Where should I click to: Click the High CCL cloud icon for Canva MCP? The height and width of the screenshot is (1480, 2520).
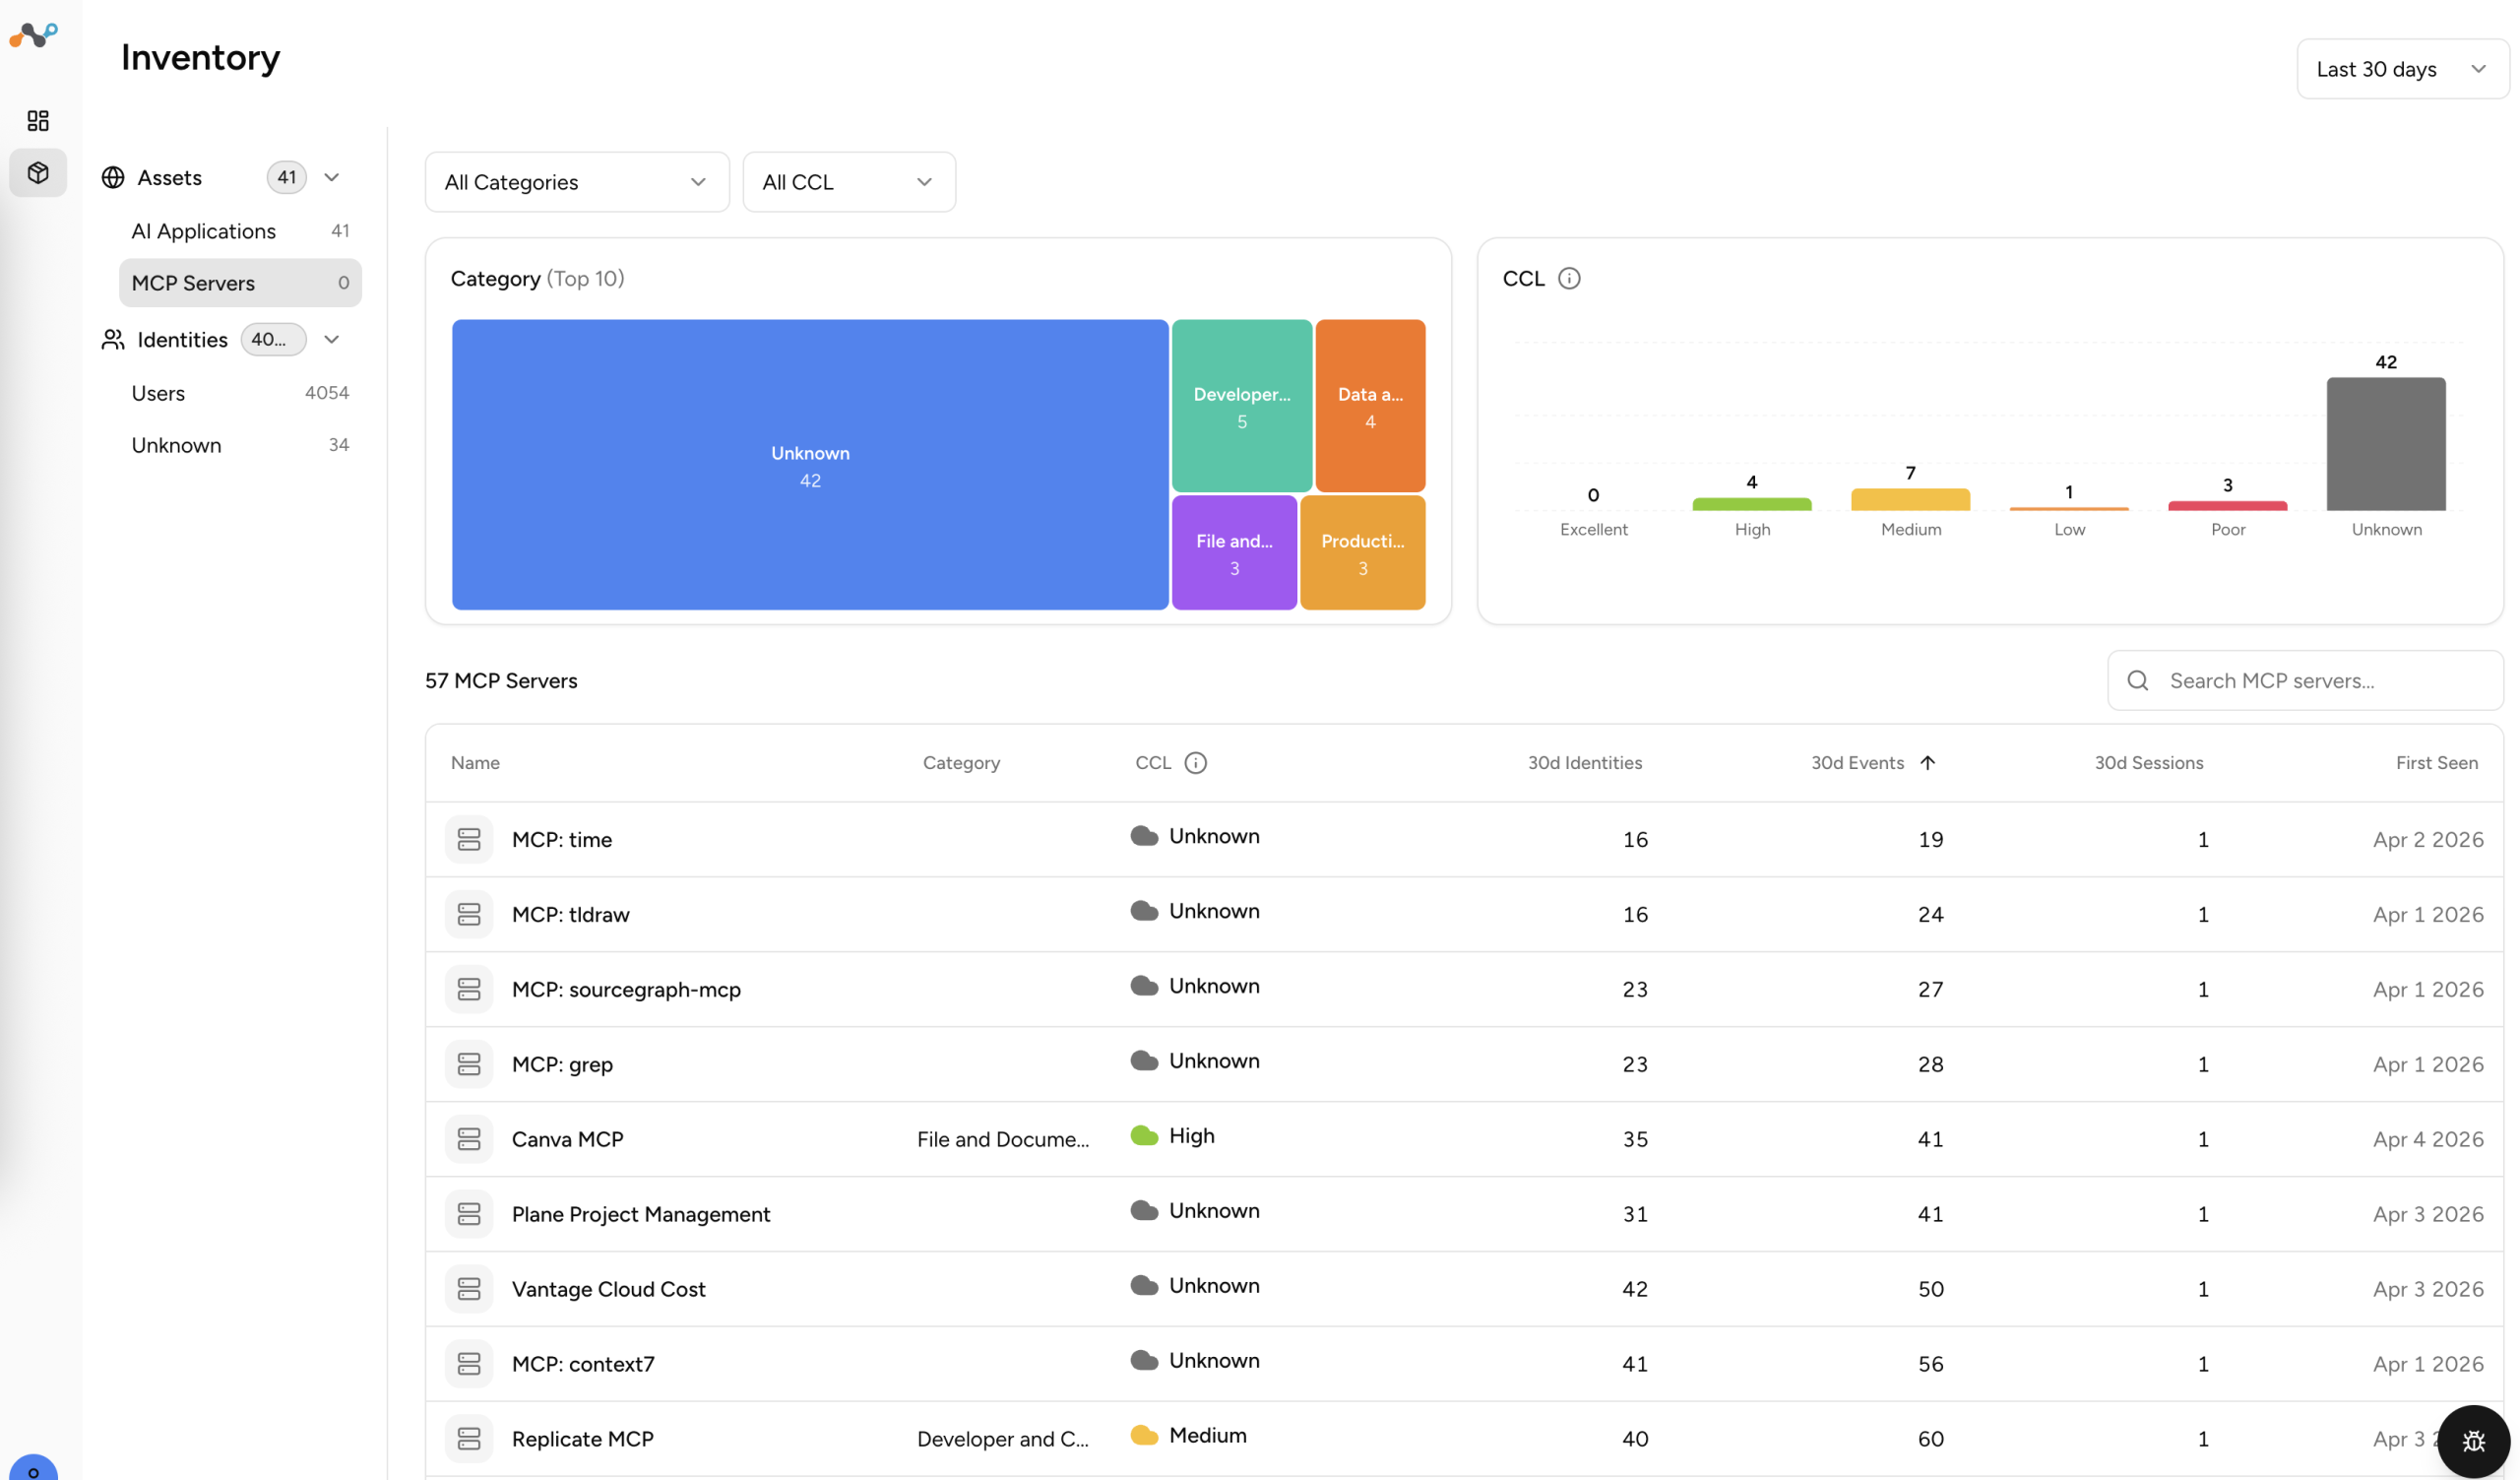[x=1144, y=1136]
